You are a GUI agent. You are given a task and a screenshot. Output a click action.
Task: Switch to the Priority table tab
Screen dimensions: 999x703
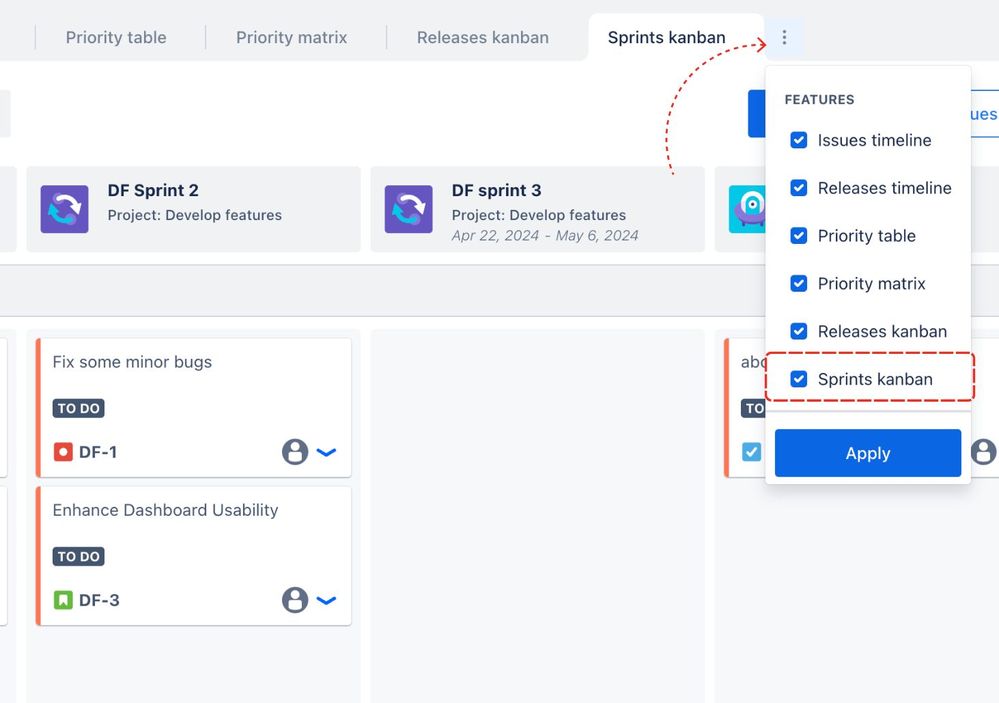[115, 37]
